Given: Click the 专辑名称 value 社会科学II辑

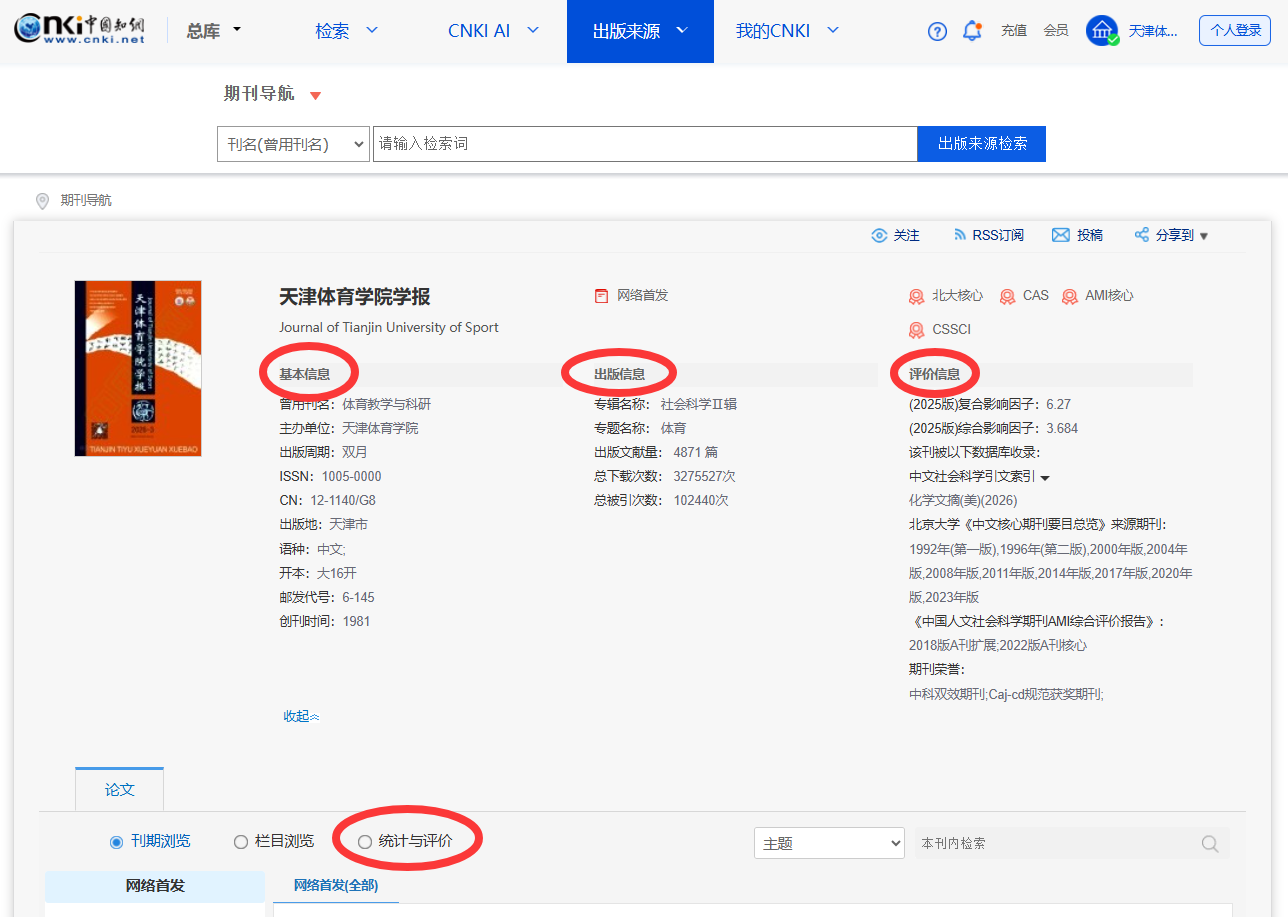Looking at the screenshot, I should 699,405.
